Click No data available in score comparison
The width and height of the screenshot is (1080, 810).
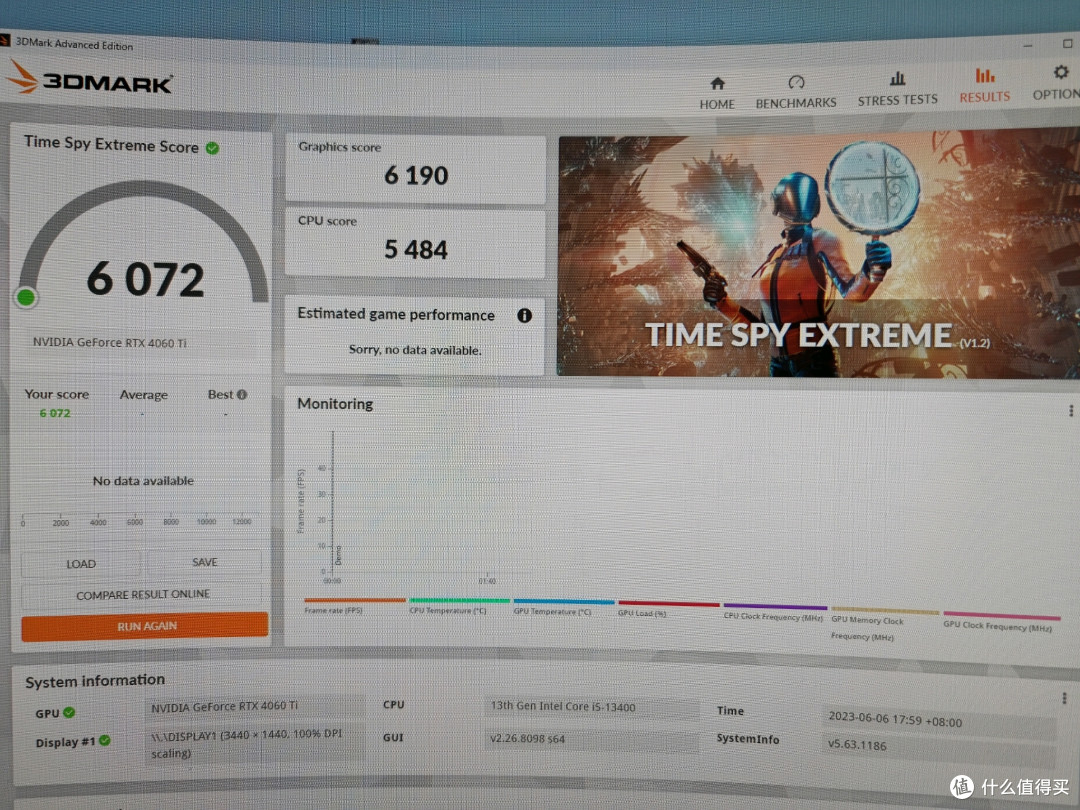(143, 481)
